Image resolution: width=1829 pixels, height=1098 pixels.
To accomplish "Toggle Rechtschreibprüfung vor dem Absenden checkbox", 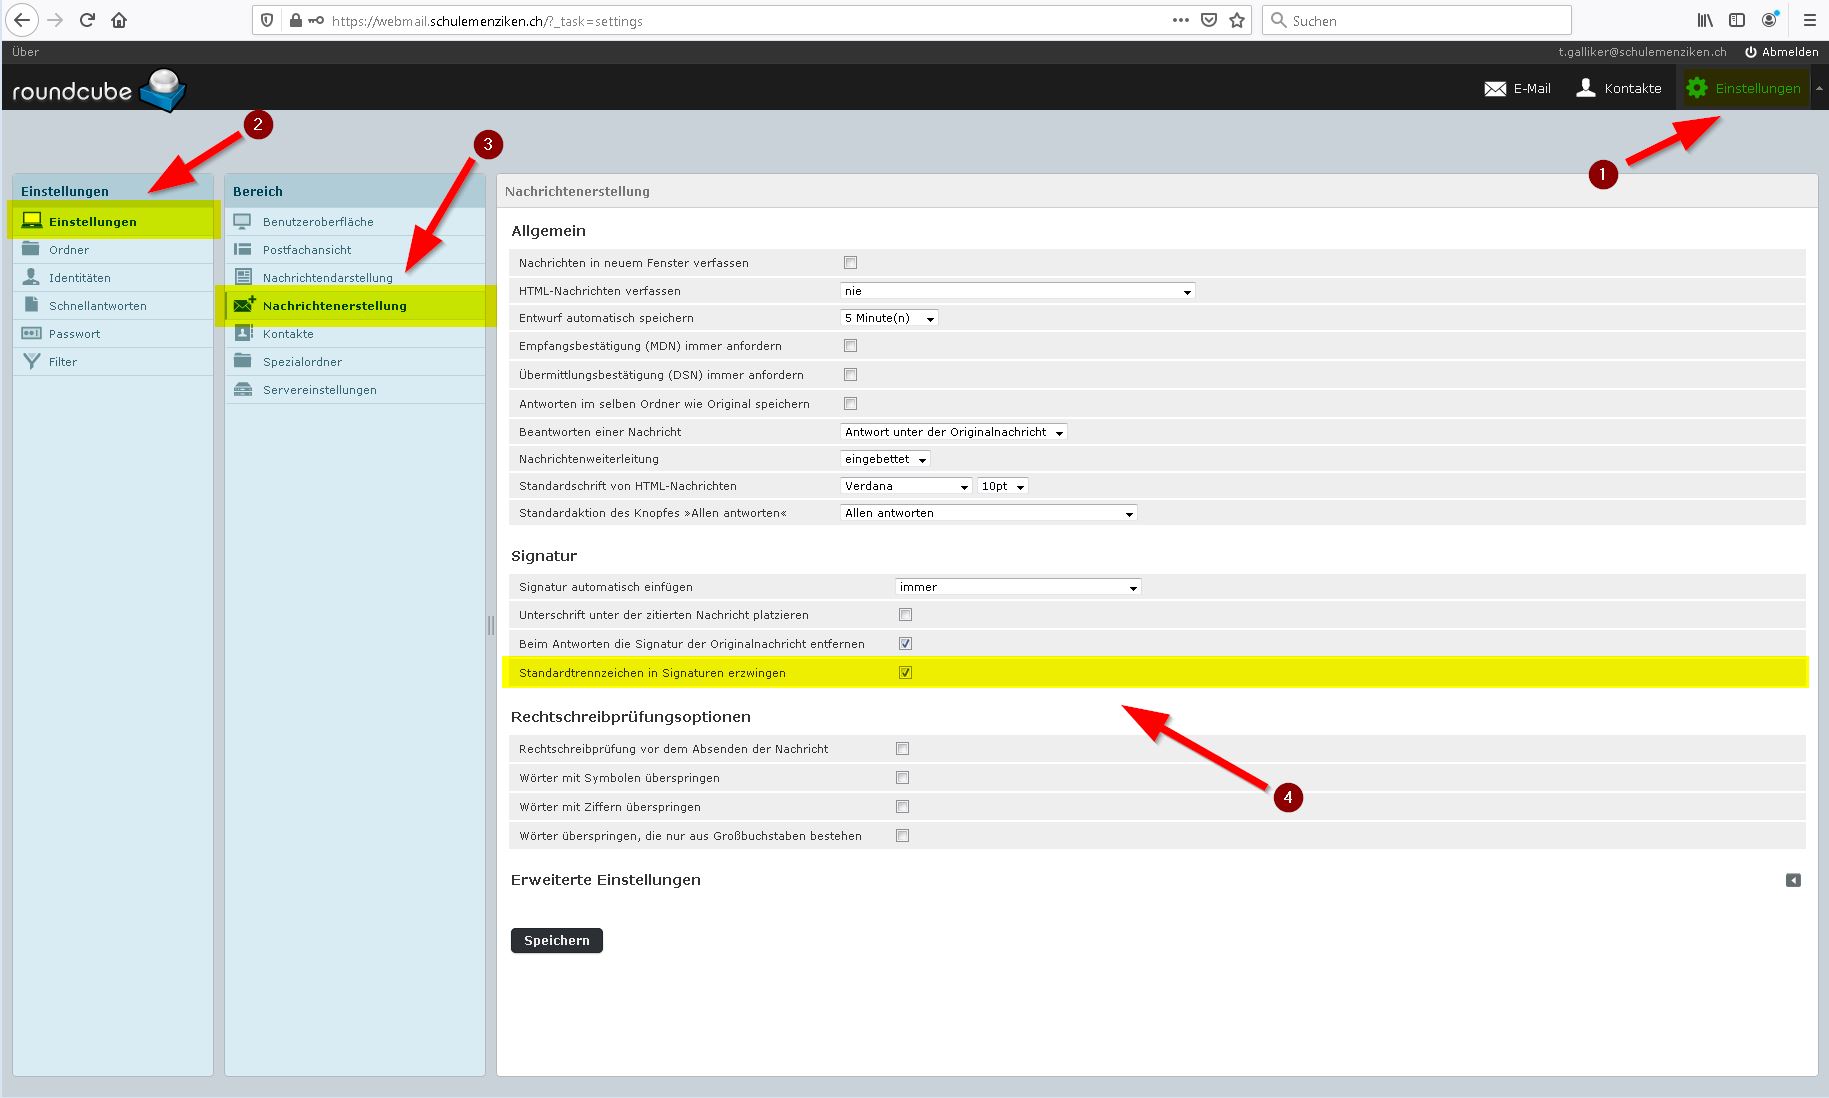I will coord(902,749).
